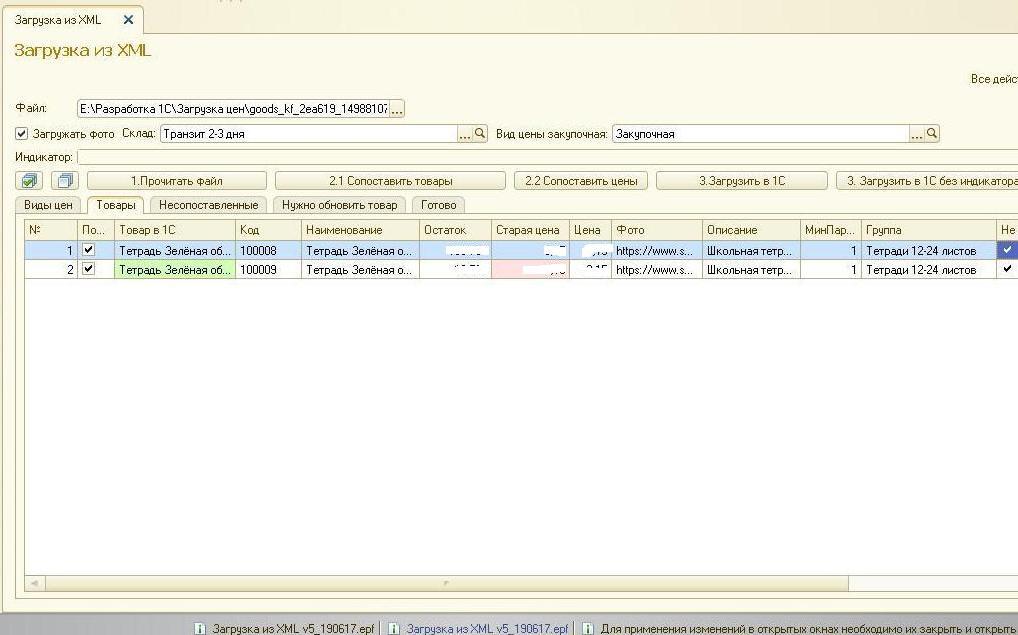Click the Остаток column header
1018x635 pixels.
coord(455,230)
